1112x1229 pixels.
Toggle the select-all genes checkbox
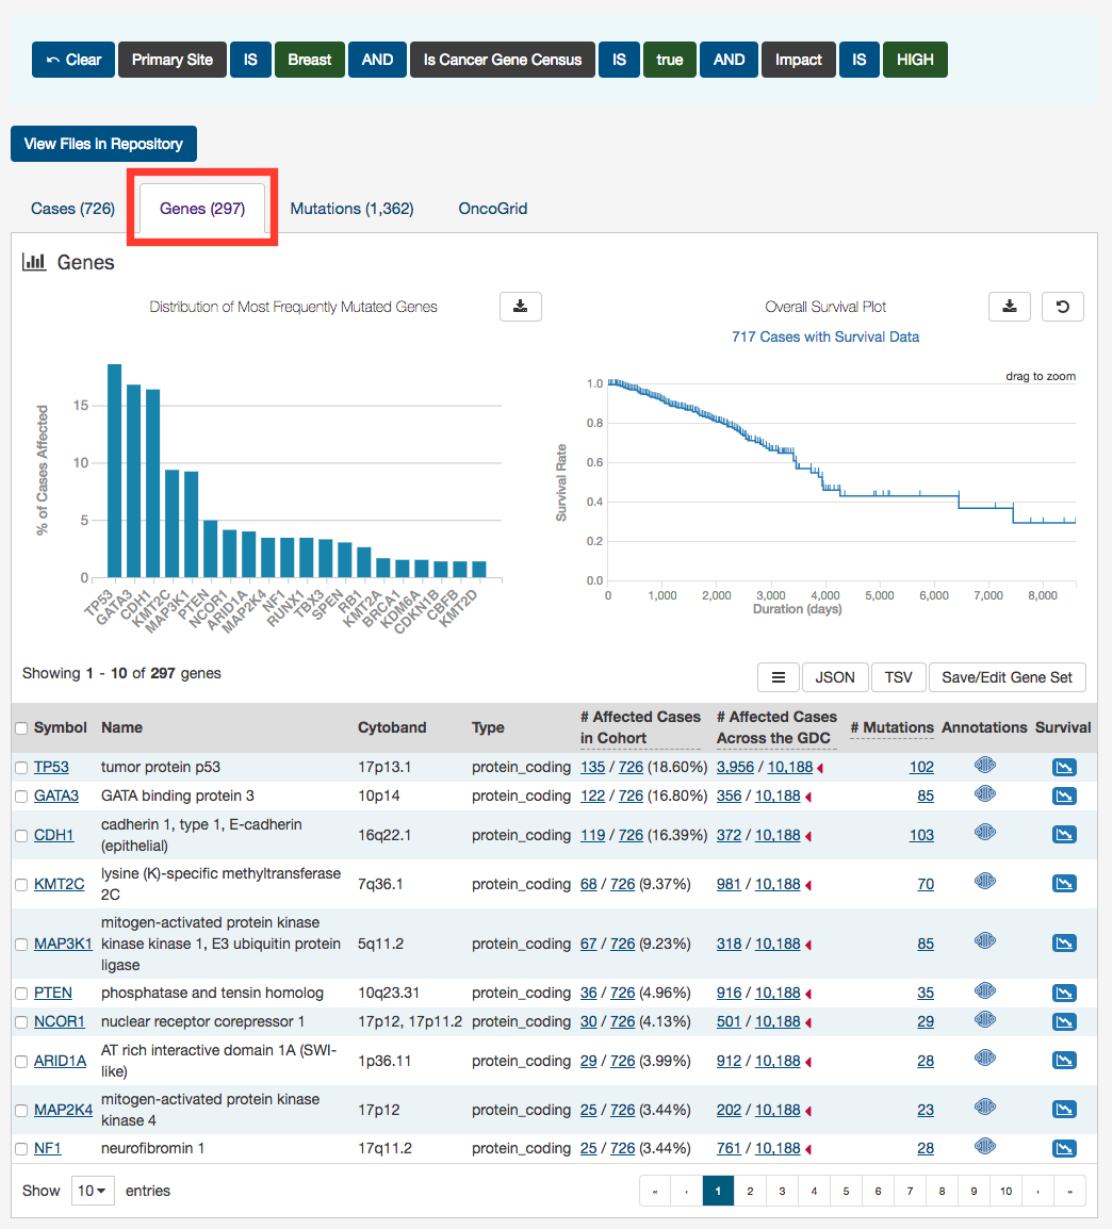coord(21,728)
